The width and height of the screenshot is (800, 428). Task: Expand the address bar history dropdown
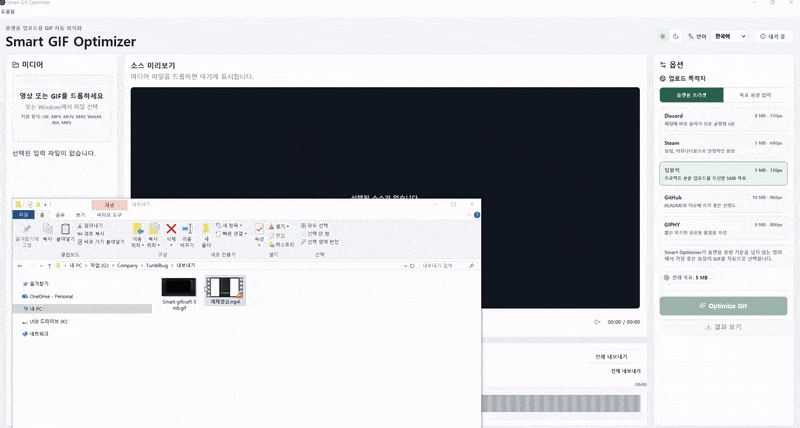pyautogui.click(x=405, y=266)
